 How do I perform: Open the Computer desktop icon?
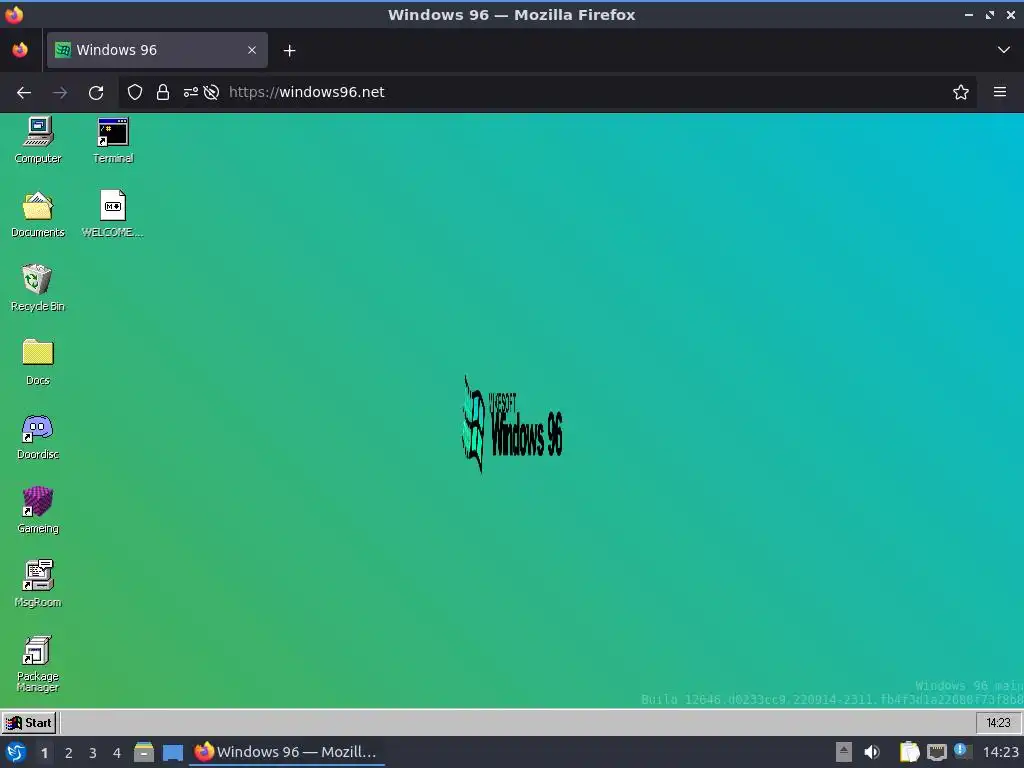[38, 140]
